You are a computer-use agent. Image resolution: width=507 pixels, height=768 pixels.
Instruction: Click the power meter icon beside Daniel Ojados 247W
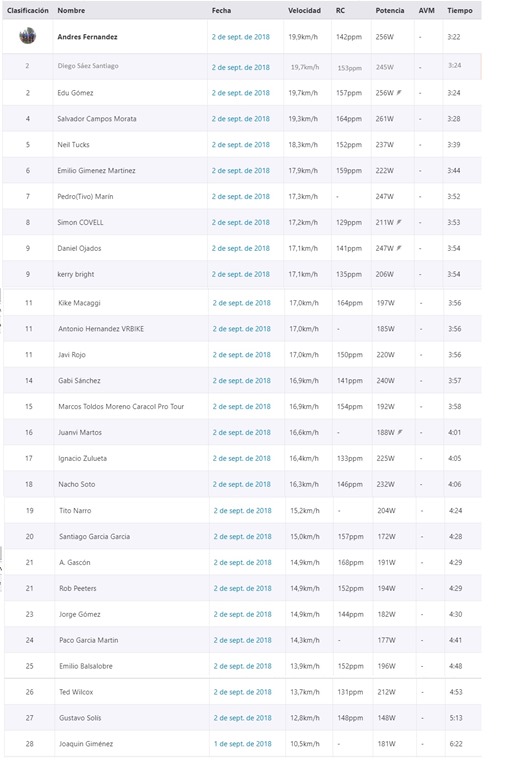tap(399, 248)
